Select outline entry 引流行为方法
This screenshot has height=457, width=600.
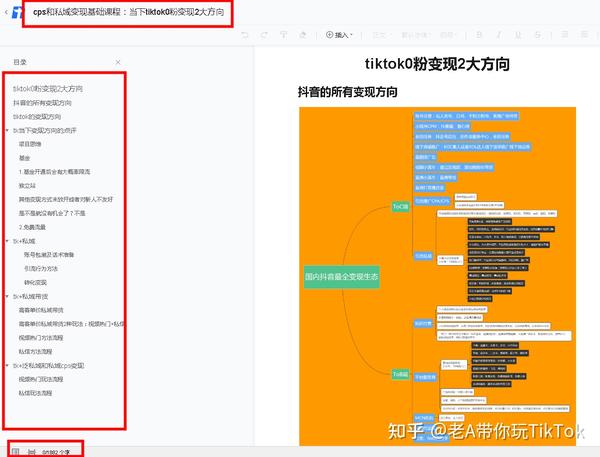[x=41, y=269]
